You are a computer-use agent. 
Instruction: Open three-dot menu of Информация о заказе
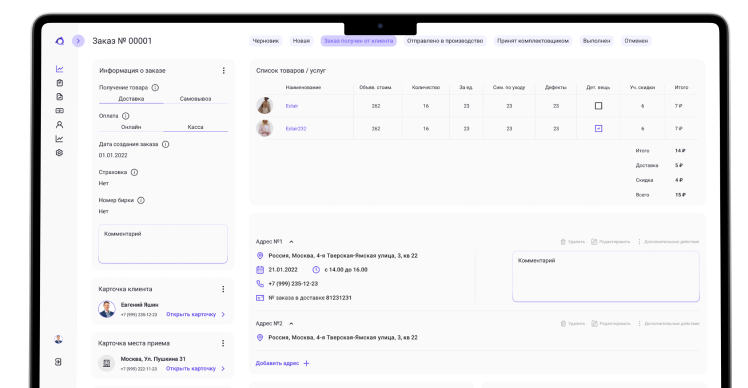pyautogui.click(x=223, y=71)
